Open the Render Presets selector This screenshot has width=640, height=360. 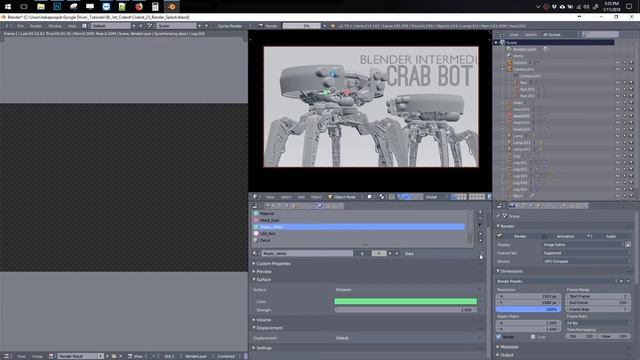[556, 281]
